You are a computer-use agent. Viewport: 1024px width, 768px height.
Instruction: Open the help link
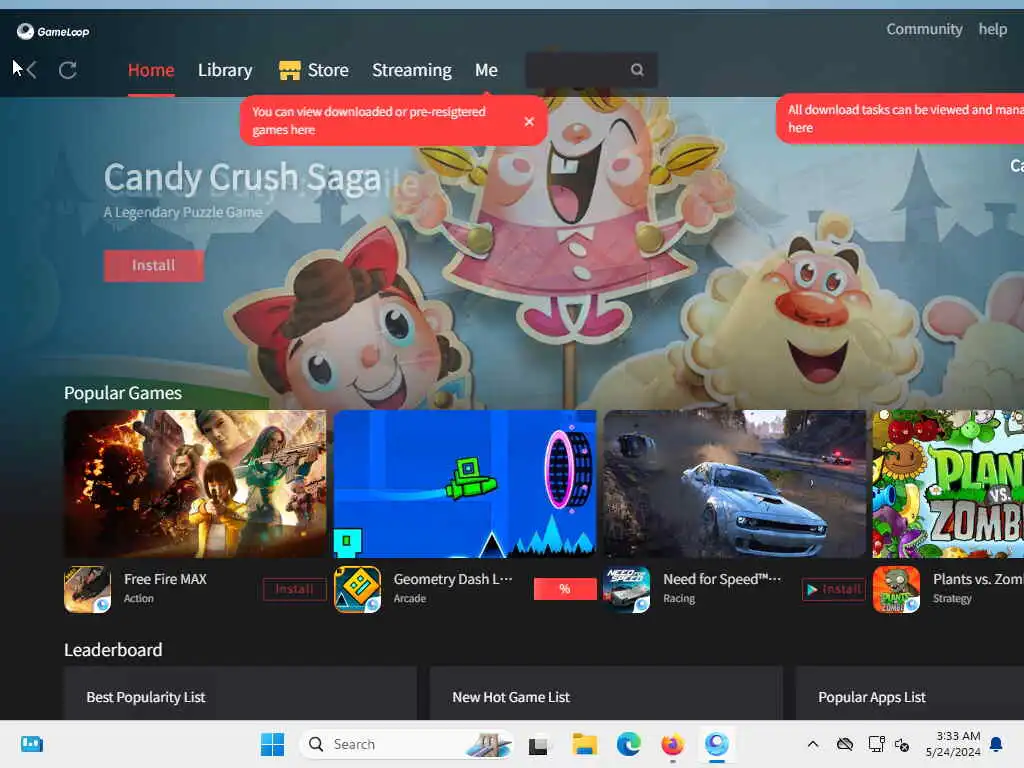(x=992, y=29)
